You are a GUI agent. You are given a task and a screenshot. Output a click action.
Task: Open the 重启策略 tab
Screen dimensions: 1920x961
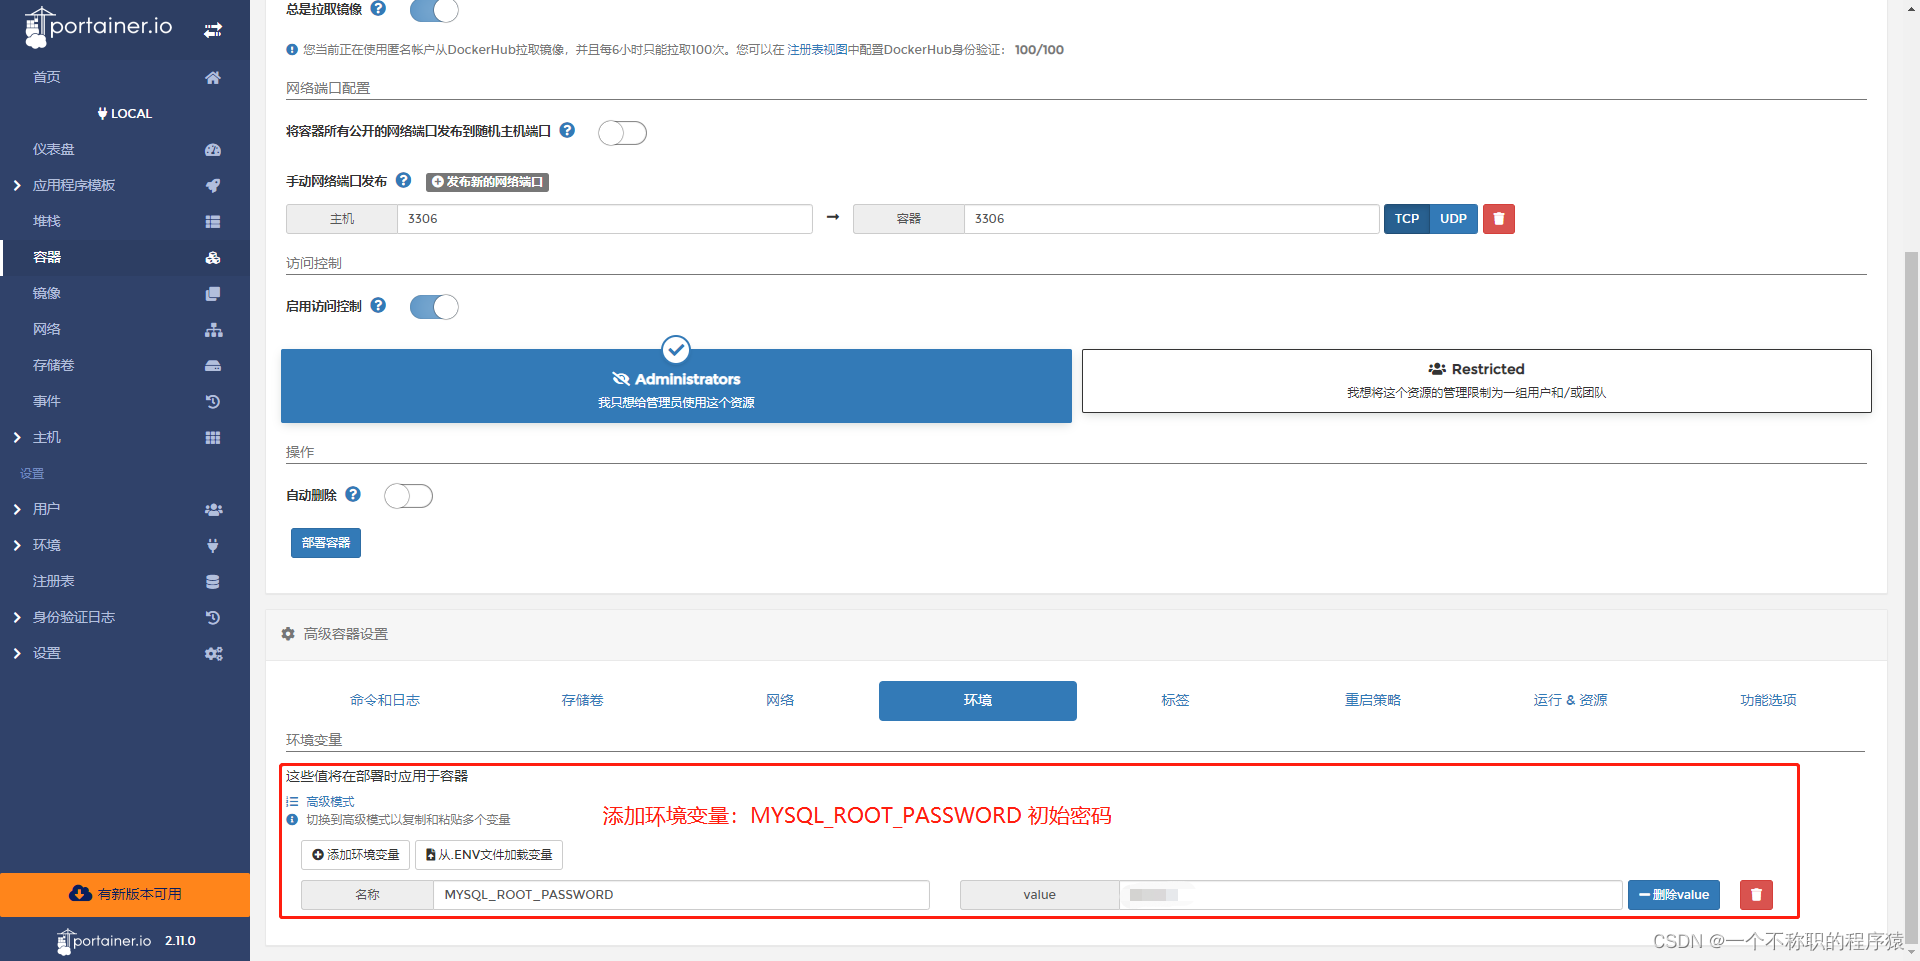tap(1372, 700)
